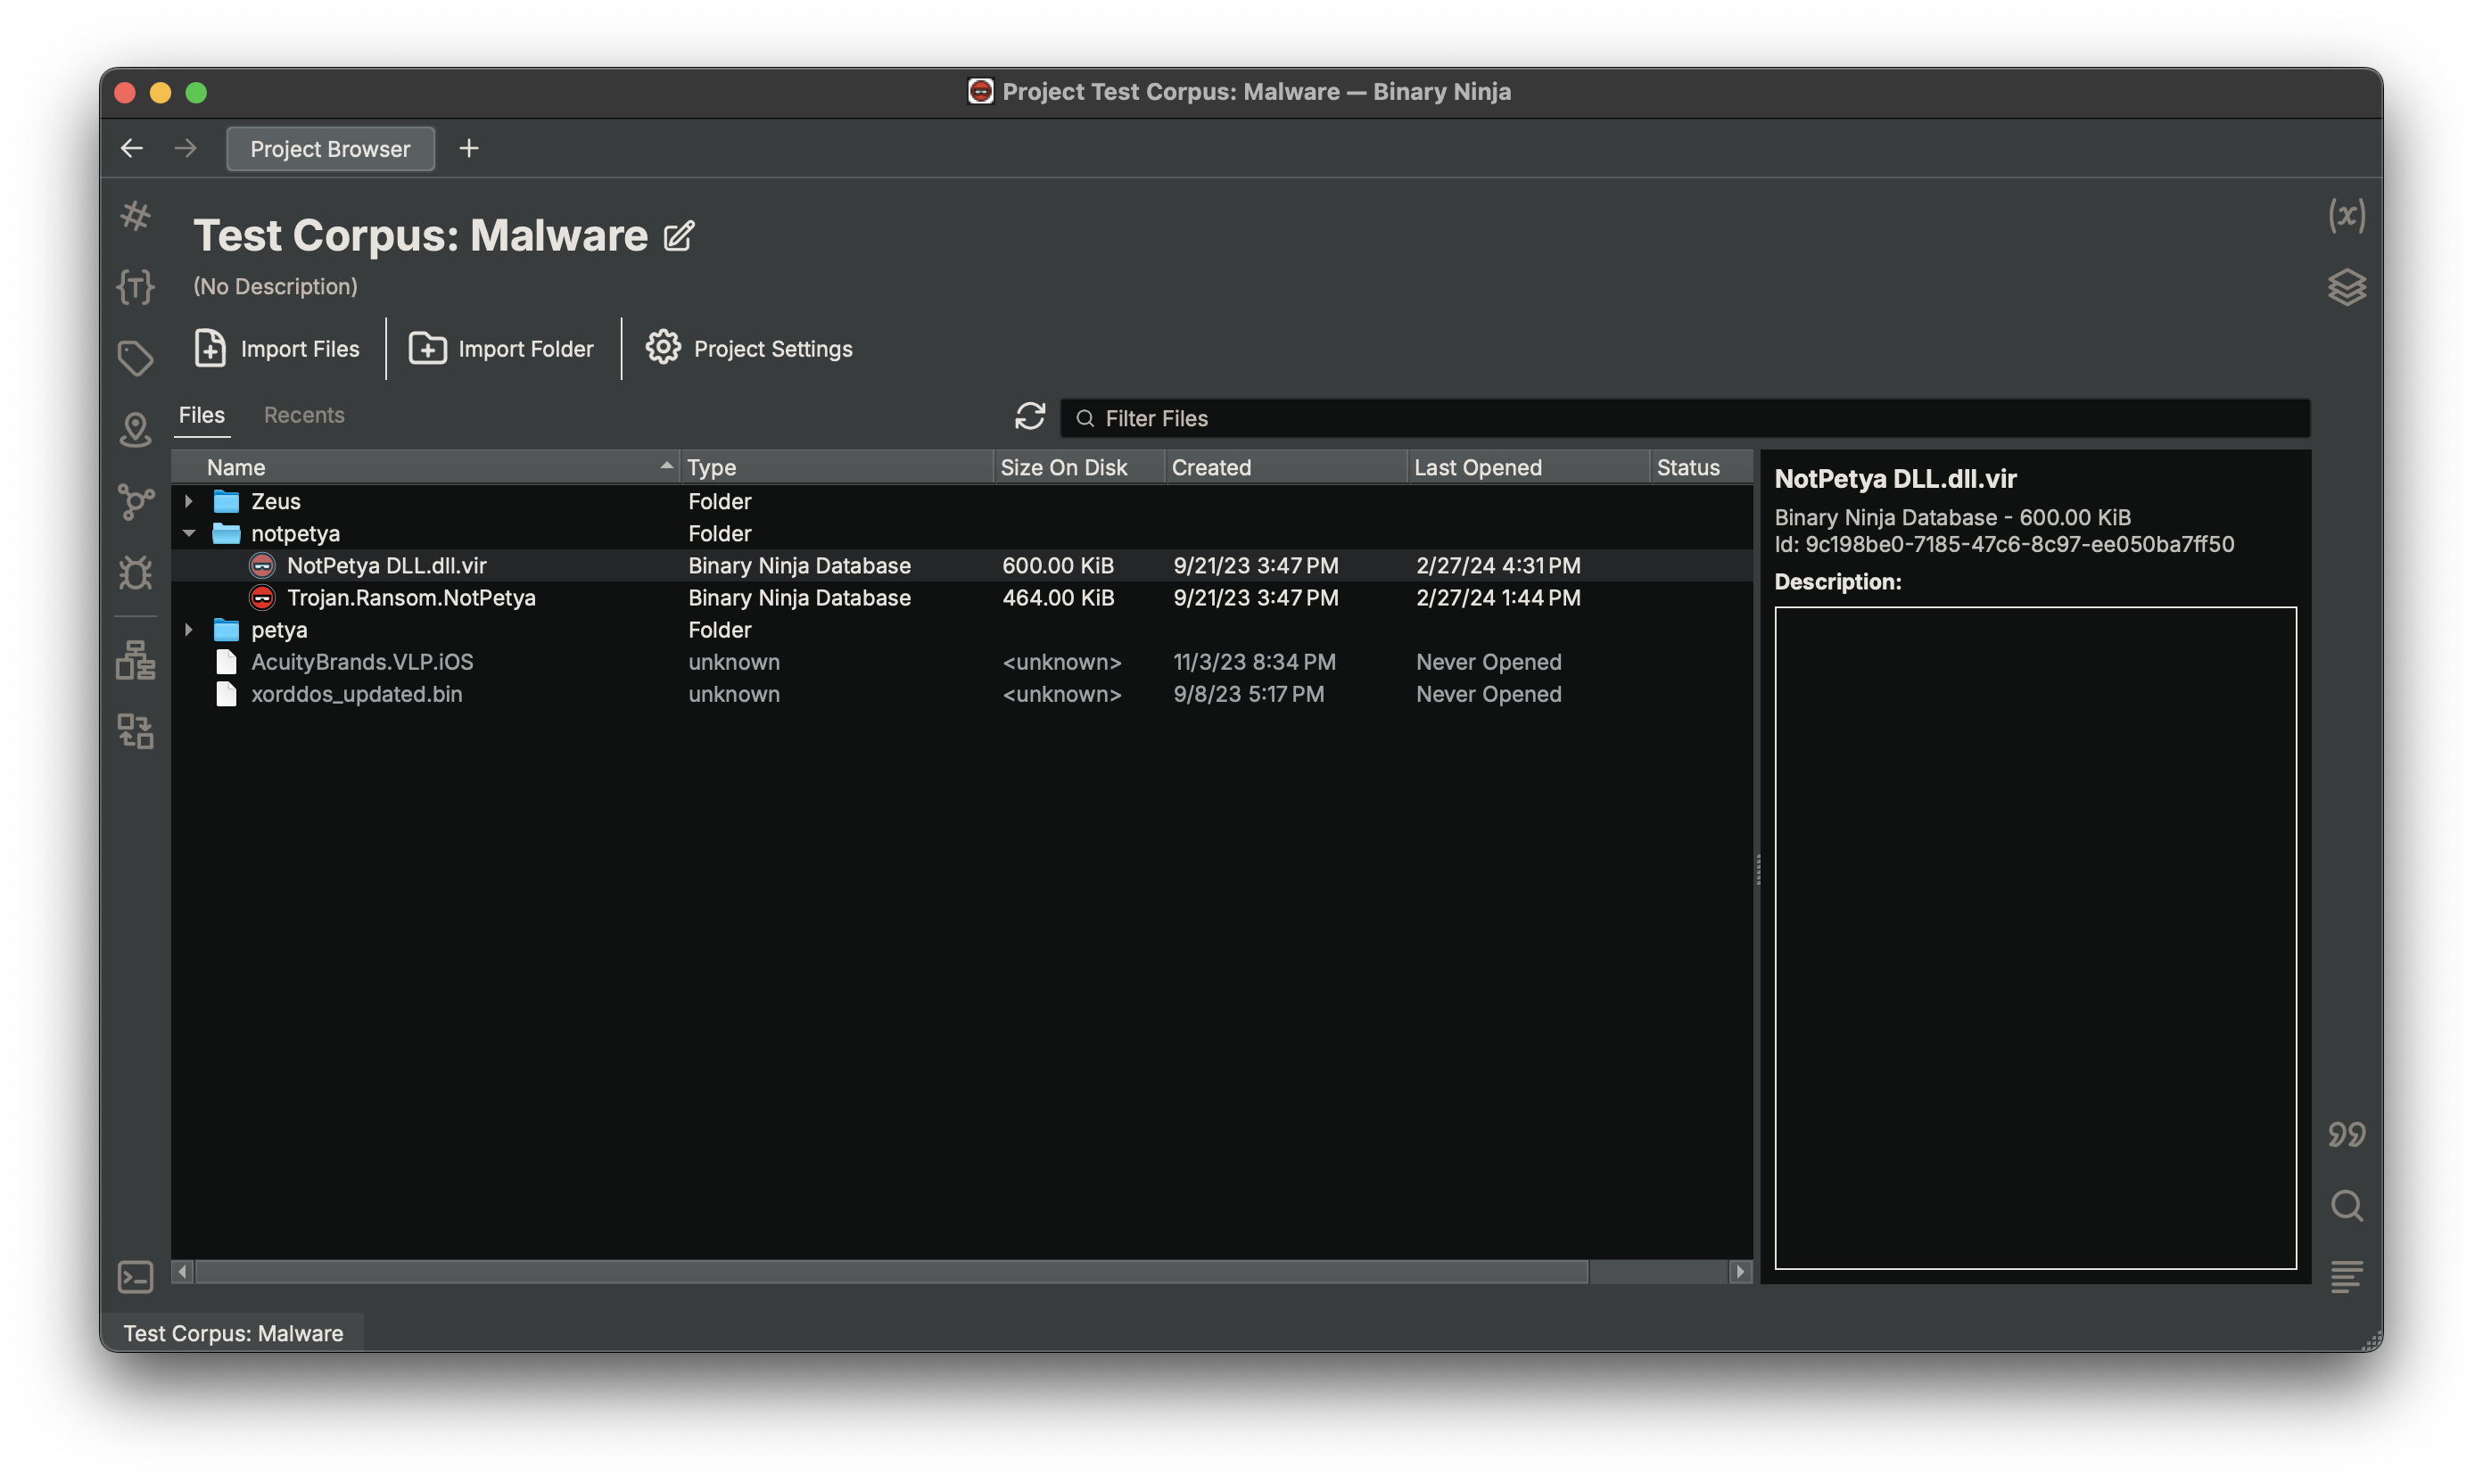This screenshot has height=1484, width=2483.
Task: Edit project name with pencil icon
Action: [x=679, y=236]
